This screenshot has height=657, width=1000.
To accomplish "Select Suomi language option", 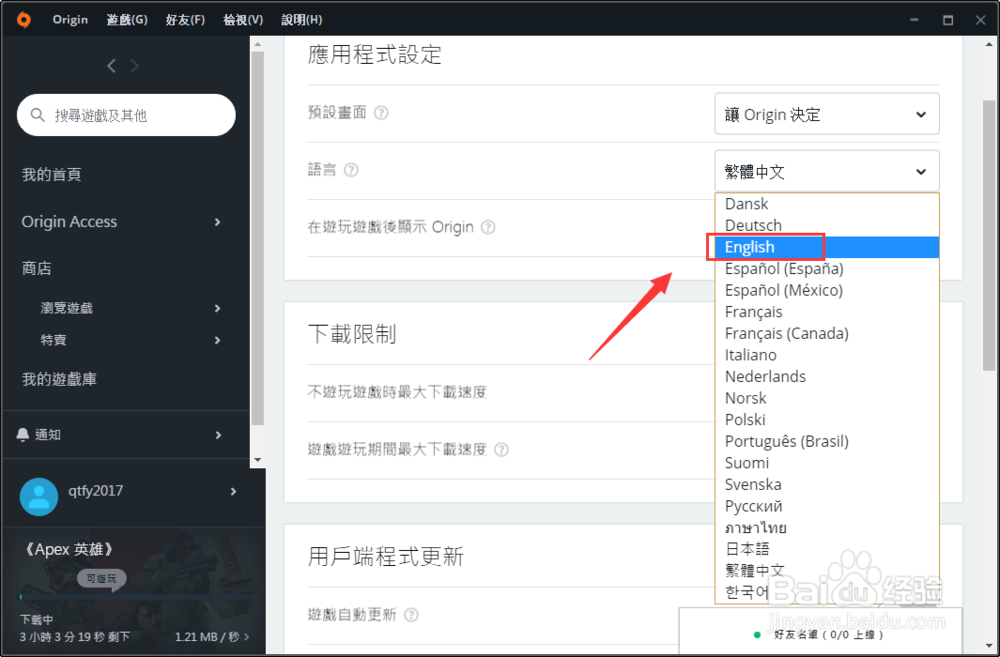I will click(x=827, y=463).
